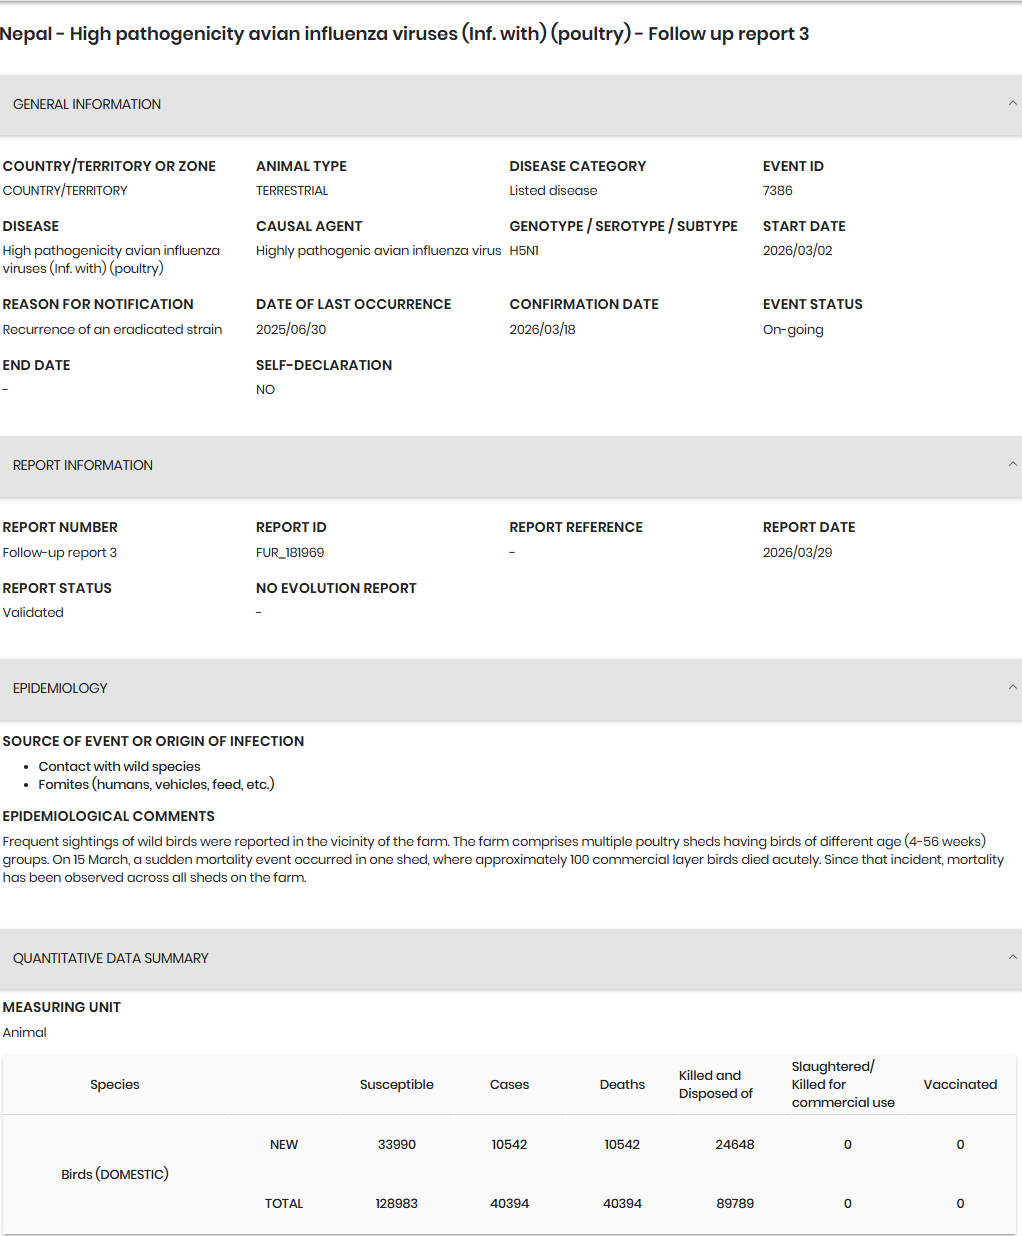Select the Deaths column header
Screen dimensions: 1022x1236
click(x=622, y=1084)
